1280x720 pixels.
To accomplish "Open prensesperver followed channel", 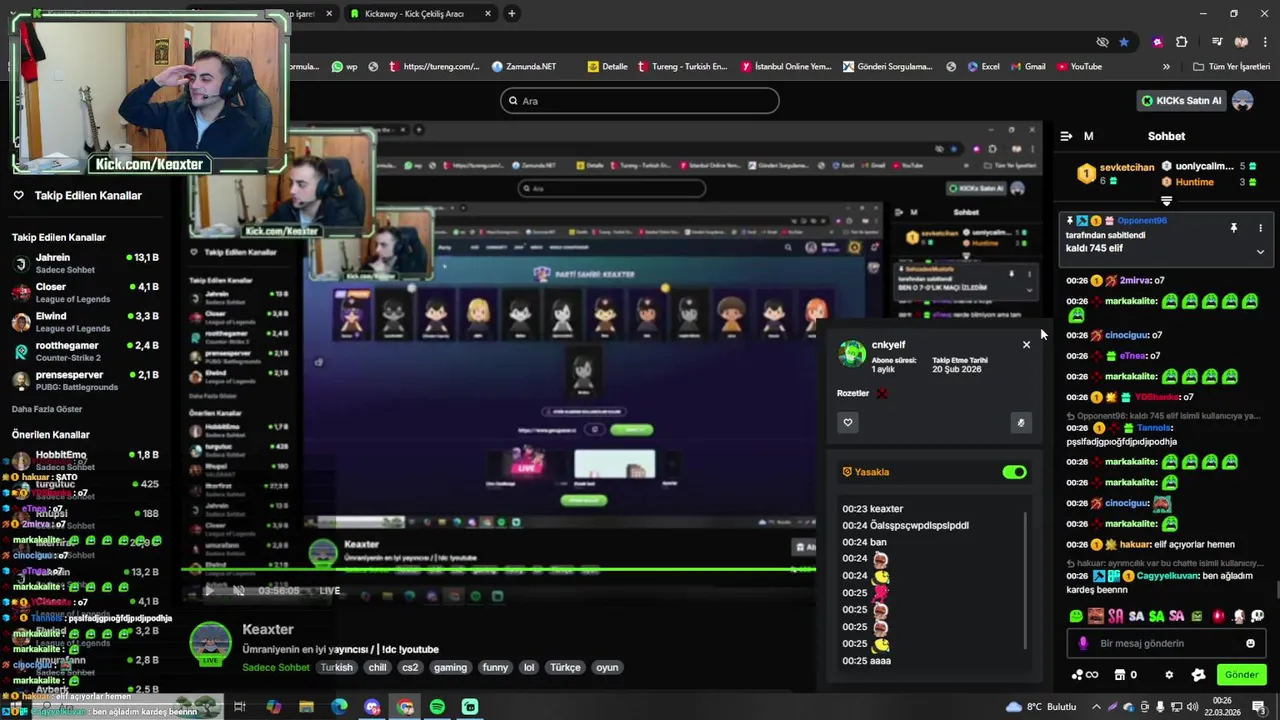I will (86, 380).
